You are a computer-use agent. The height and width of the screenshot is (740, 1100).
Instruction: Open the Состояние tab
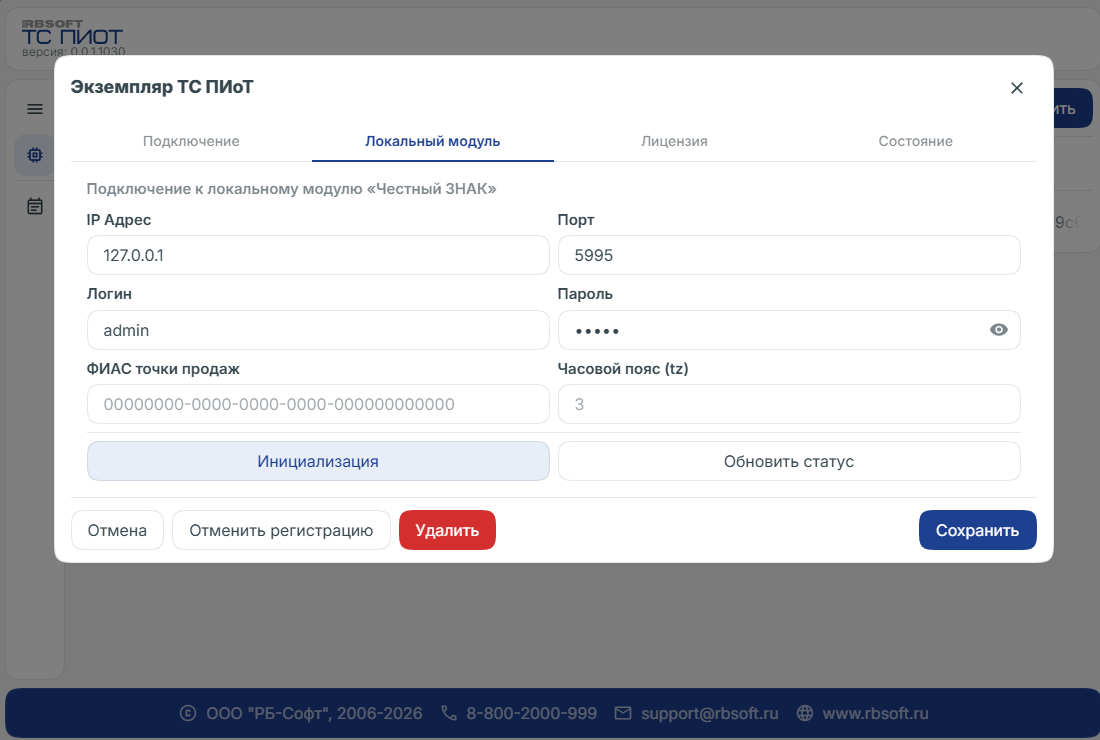tap(915, 142)
